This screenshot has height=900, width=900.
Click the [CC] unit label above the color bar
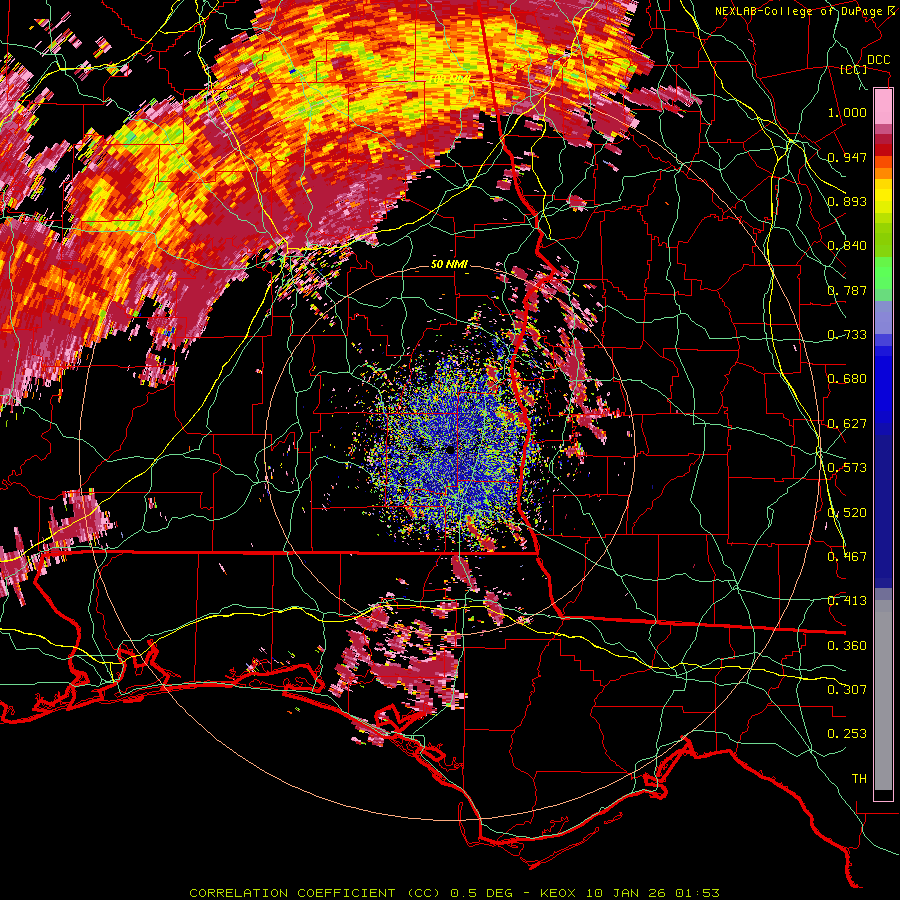pos(854,69)
